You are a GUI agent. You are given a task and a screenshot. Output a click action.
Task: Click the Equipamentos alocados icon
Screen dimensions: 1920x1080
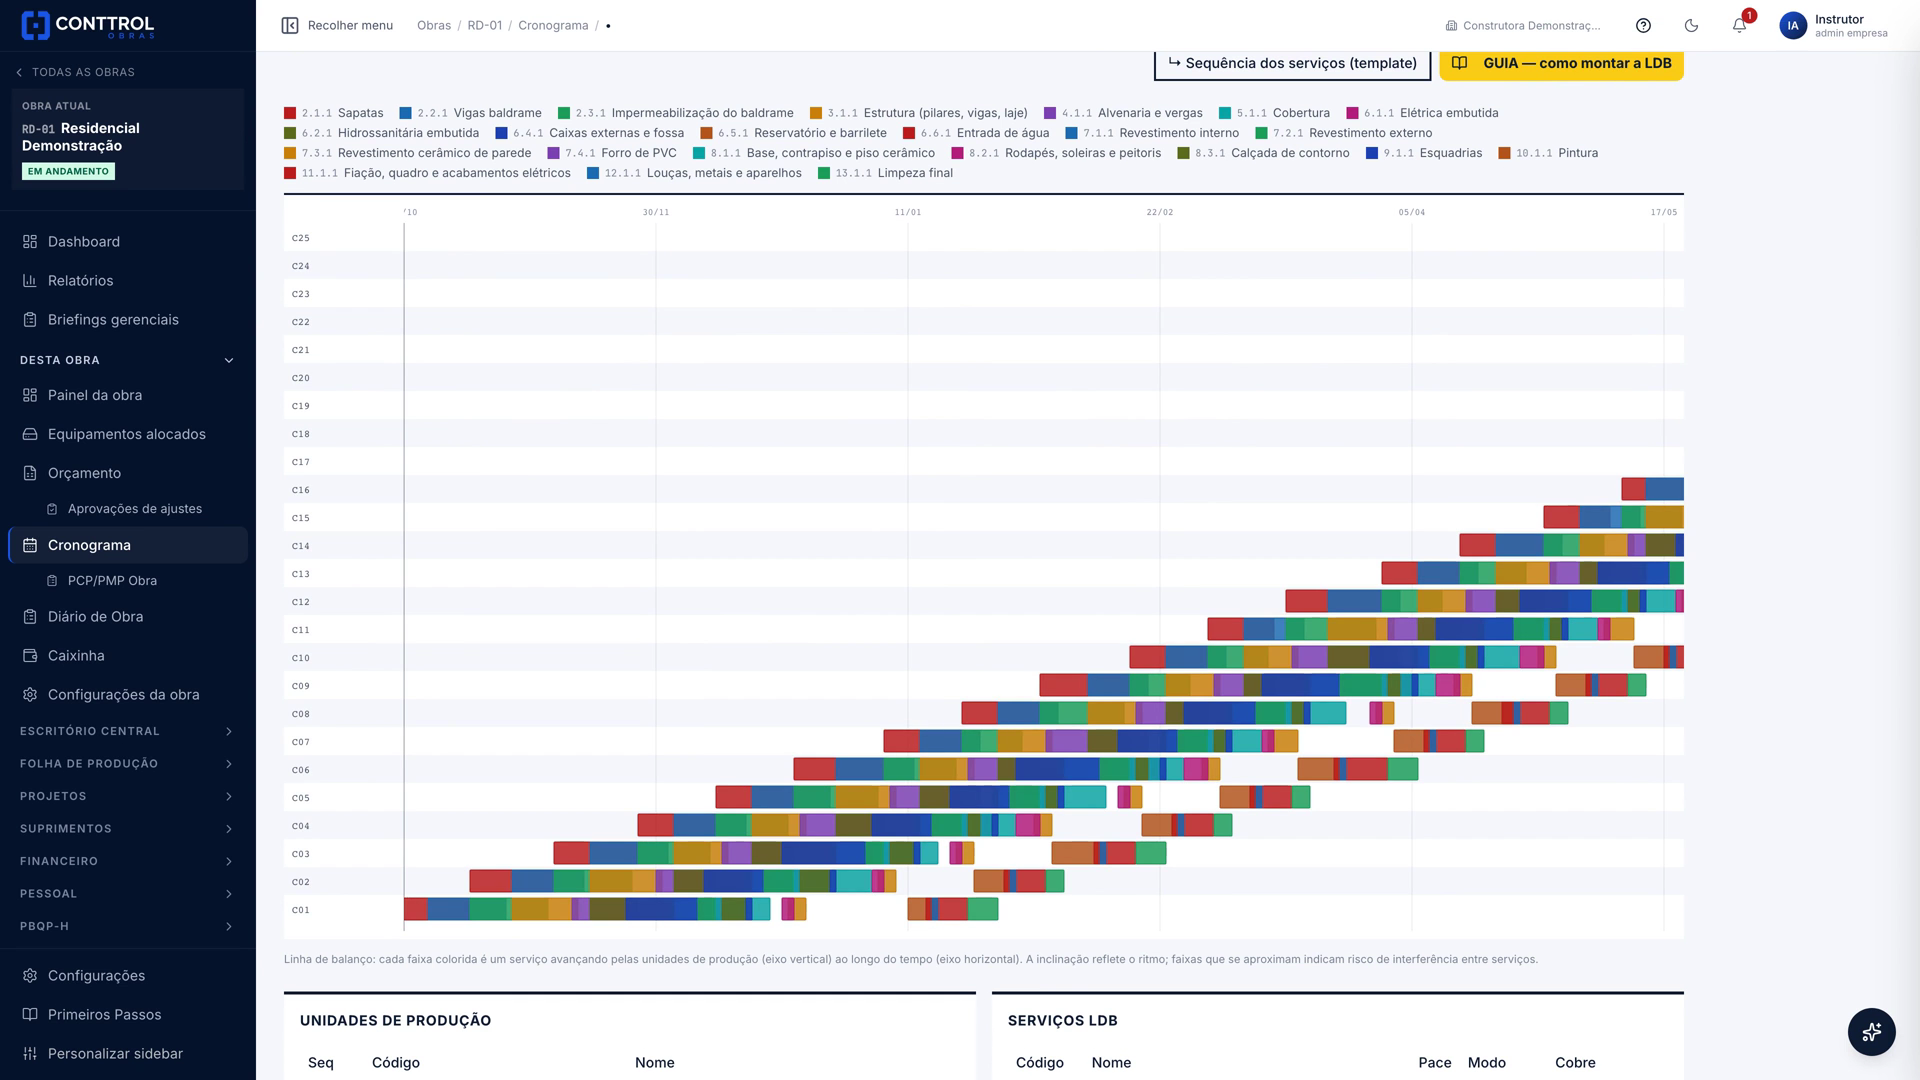[x=30, y=434]
